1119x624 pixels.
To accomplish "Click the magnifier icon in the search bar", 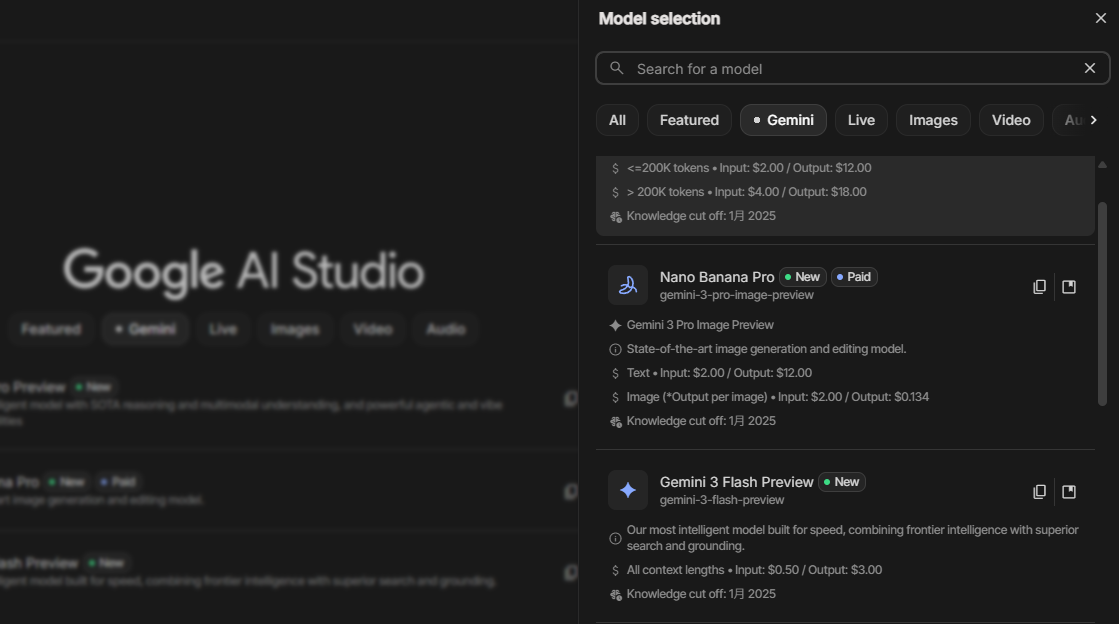I will tap(617, 68).
